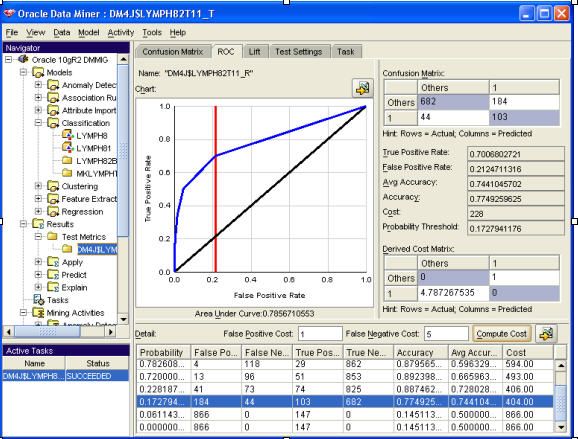Open the Help menu
Screen dimensions: 578x439
(178, 32)
